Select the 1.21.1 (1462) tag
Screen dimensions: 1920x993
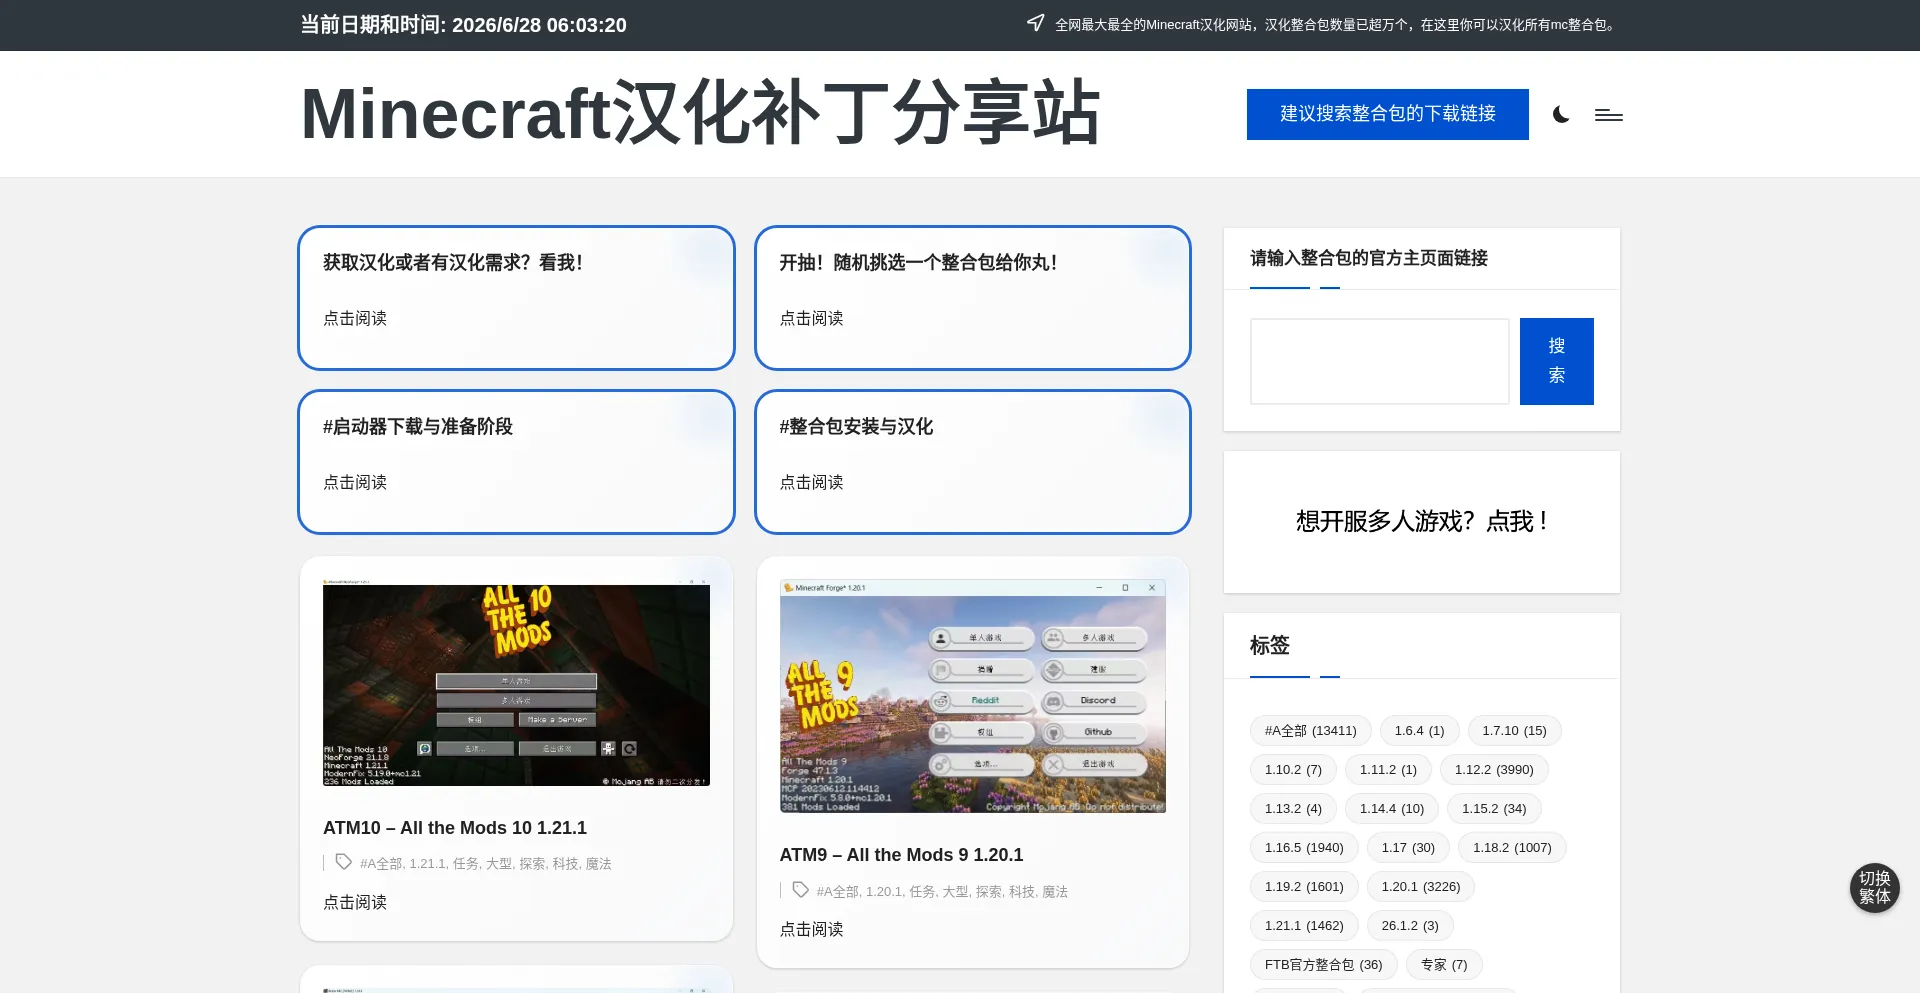click(1304, 926)
